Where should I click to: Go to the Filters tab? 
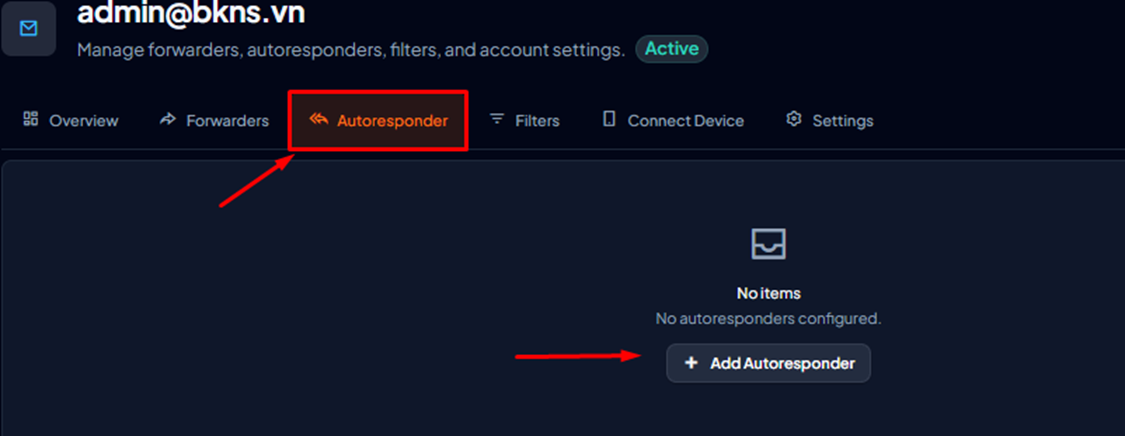point(524,120)
